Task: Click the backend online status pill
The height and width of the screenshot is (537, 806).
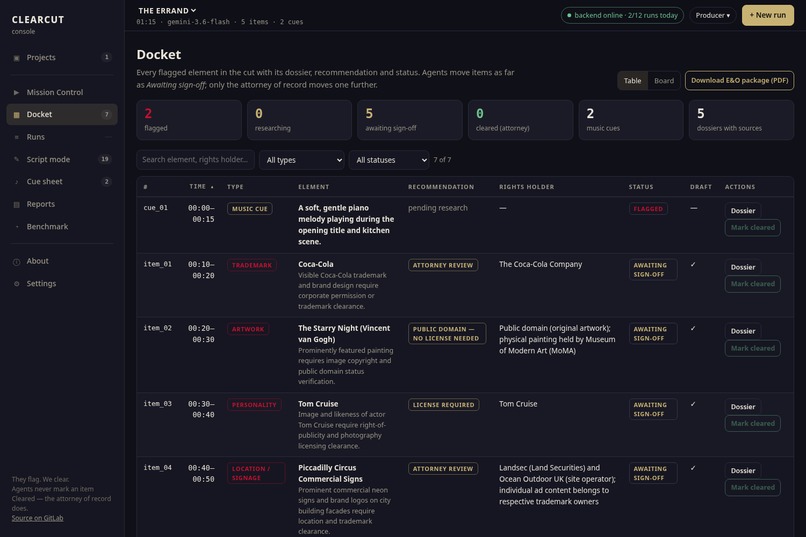Action: click(x=622, y=15)
